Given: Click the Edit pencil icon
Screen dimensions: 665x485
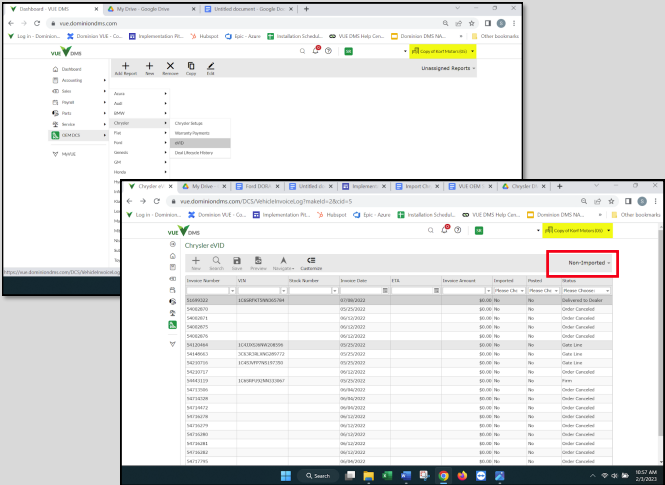Looking at the screenshot, I should [210, 66].
